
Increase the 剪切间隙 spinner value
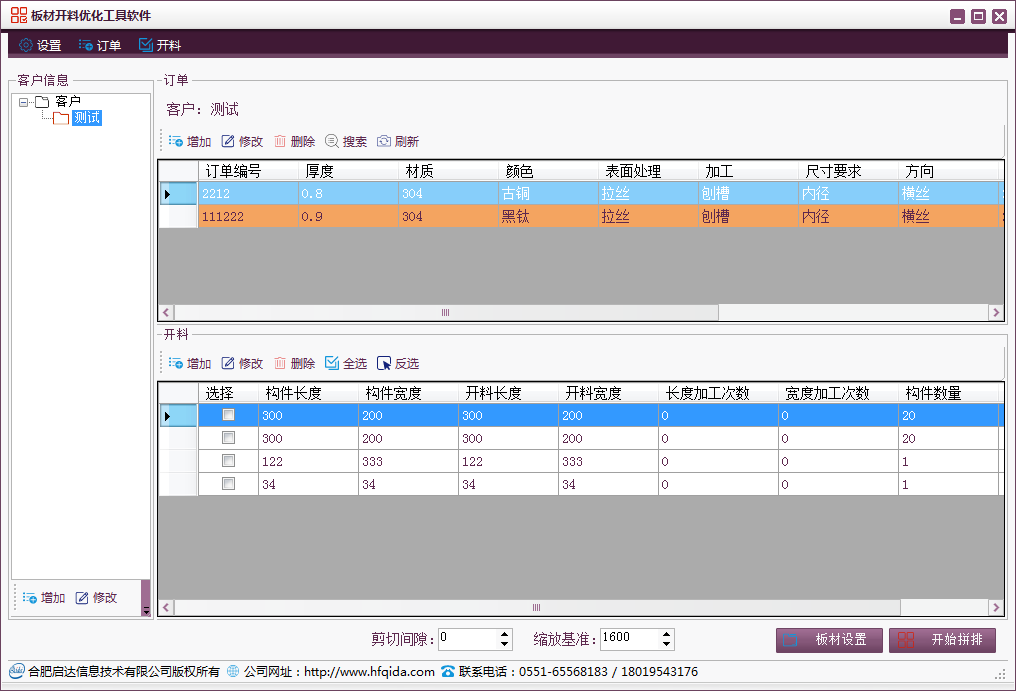pos(503,633)
